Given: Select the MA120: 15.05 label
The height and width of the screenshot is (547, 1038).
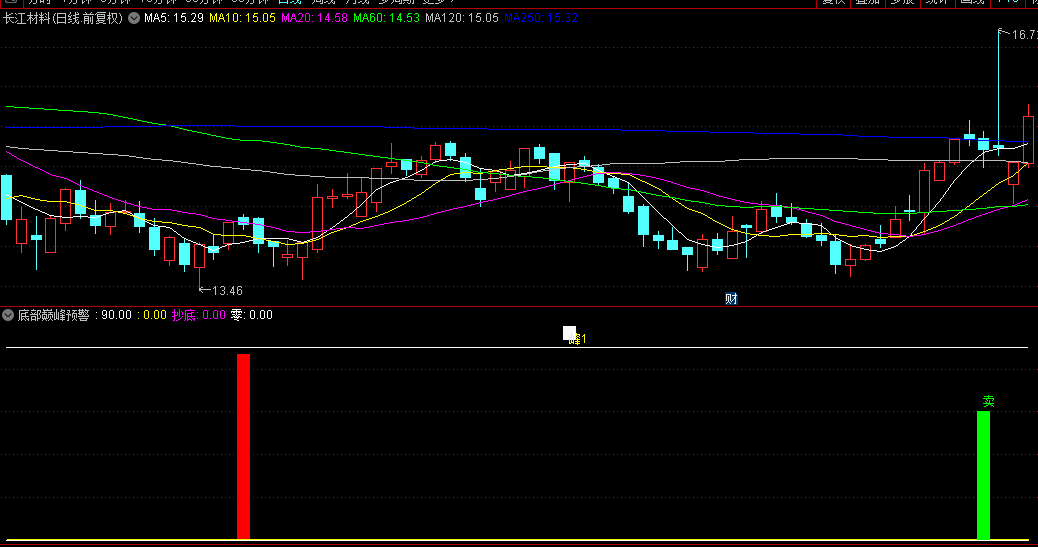Looking at the screenshot, I should tap(461, 18).
